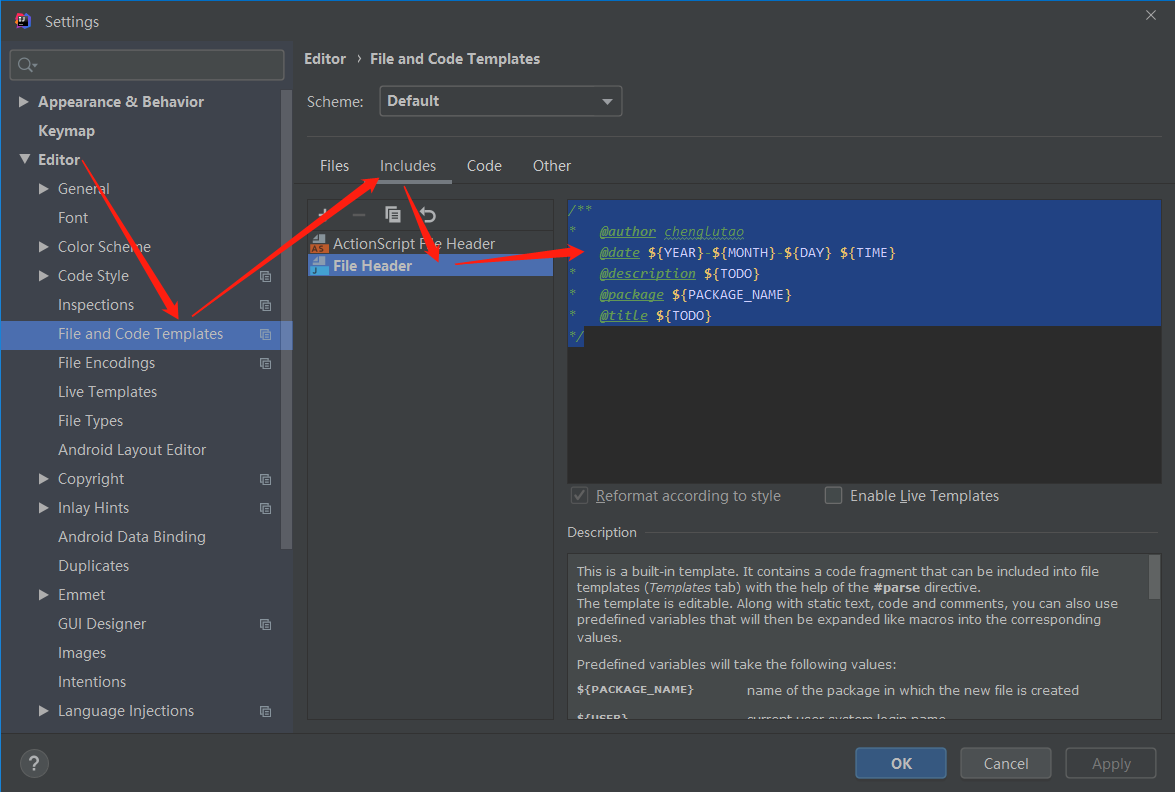The image size is (1175, 792).
Task: Switch to the Code tab
Action: [484, 166]
